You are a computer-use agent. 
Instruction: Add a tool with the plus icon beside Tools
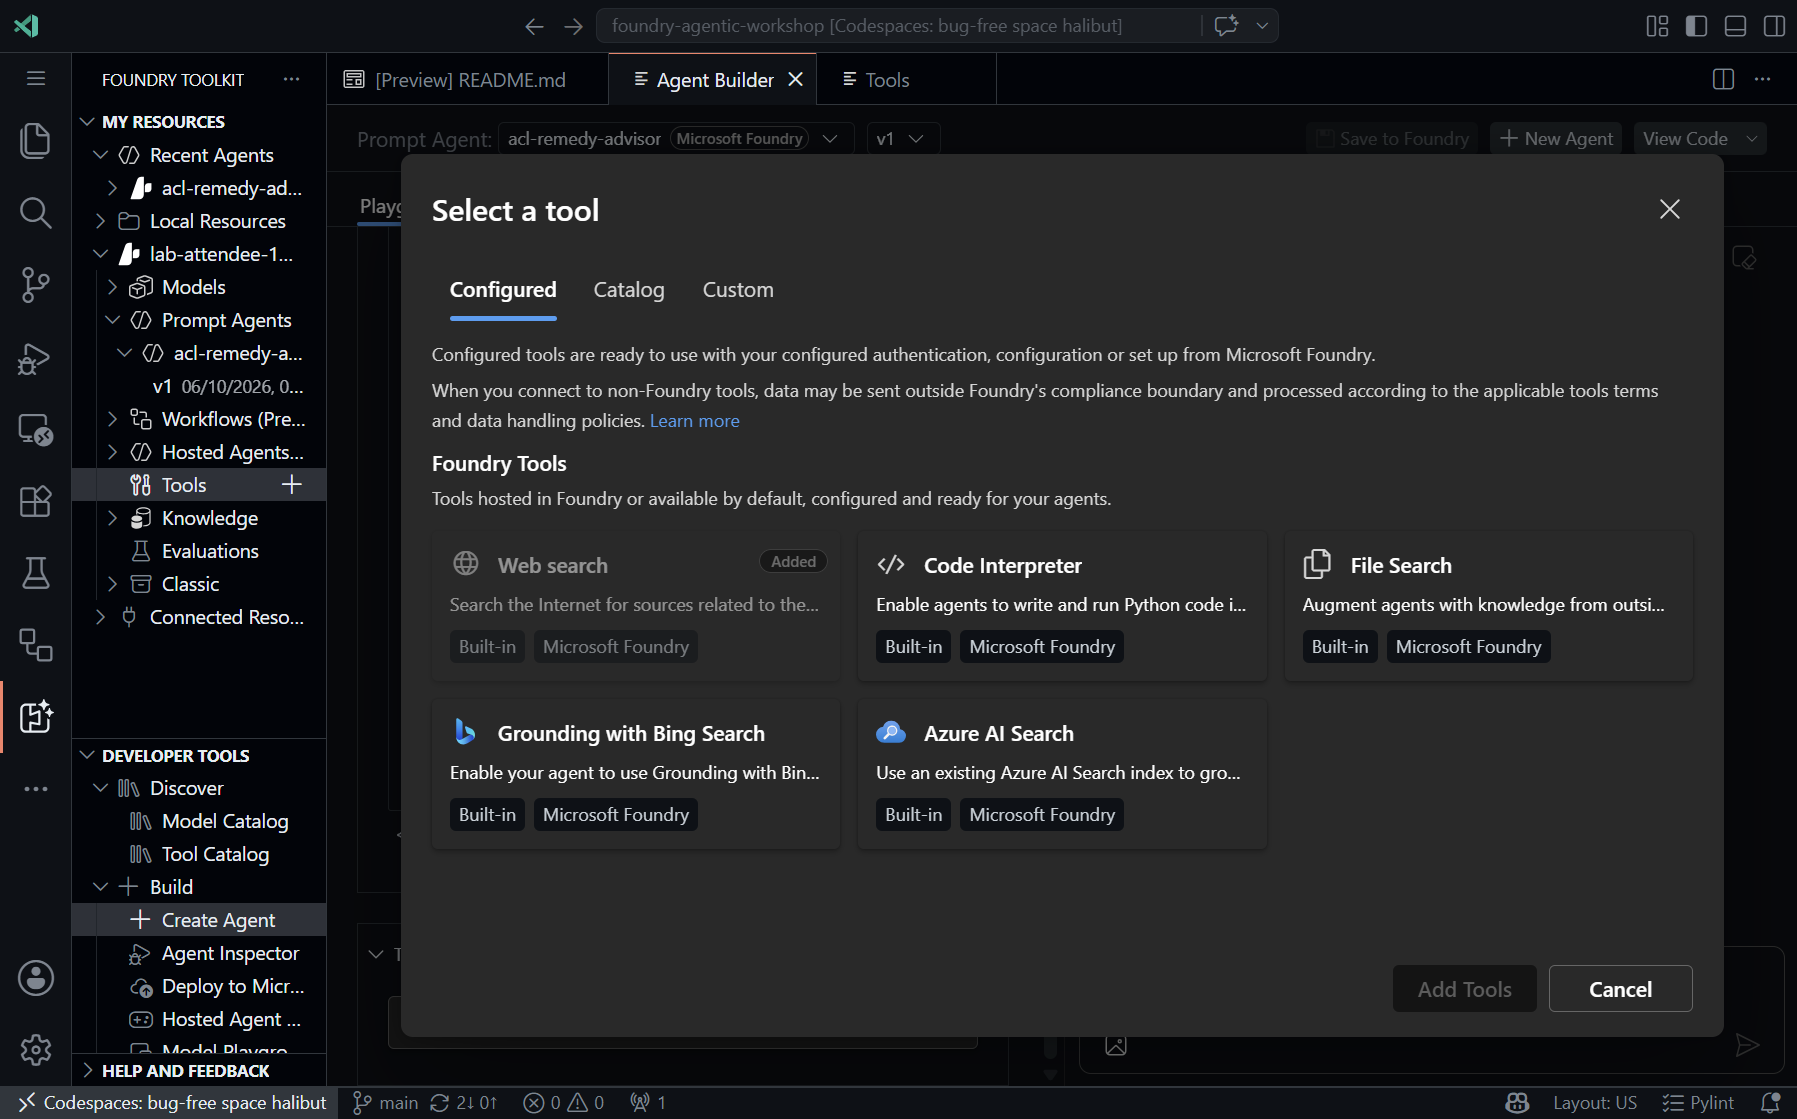click(291, 485)
